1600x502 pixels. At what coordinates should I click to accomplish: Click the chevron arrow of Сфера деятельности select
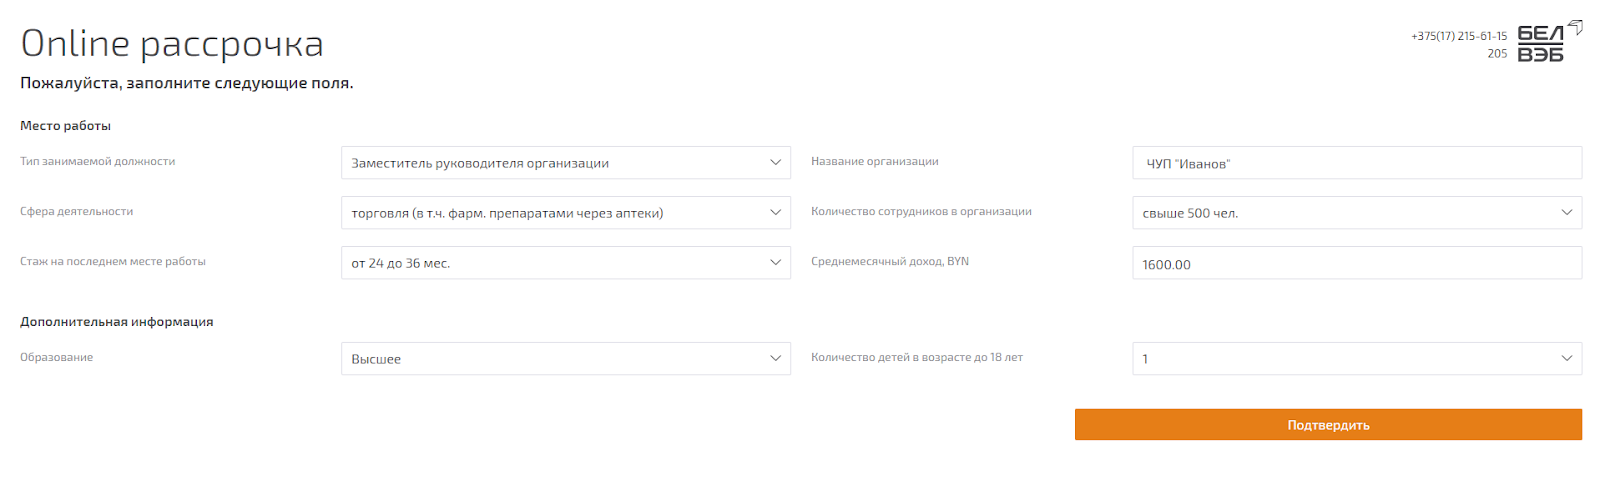click(x=775, y=212)
